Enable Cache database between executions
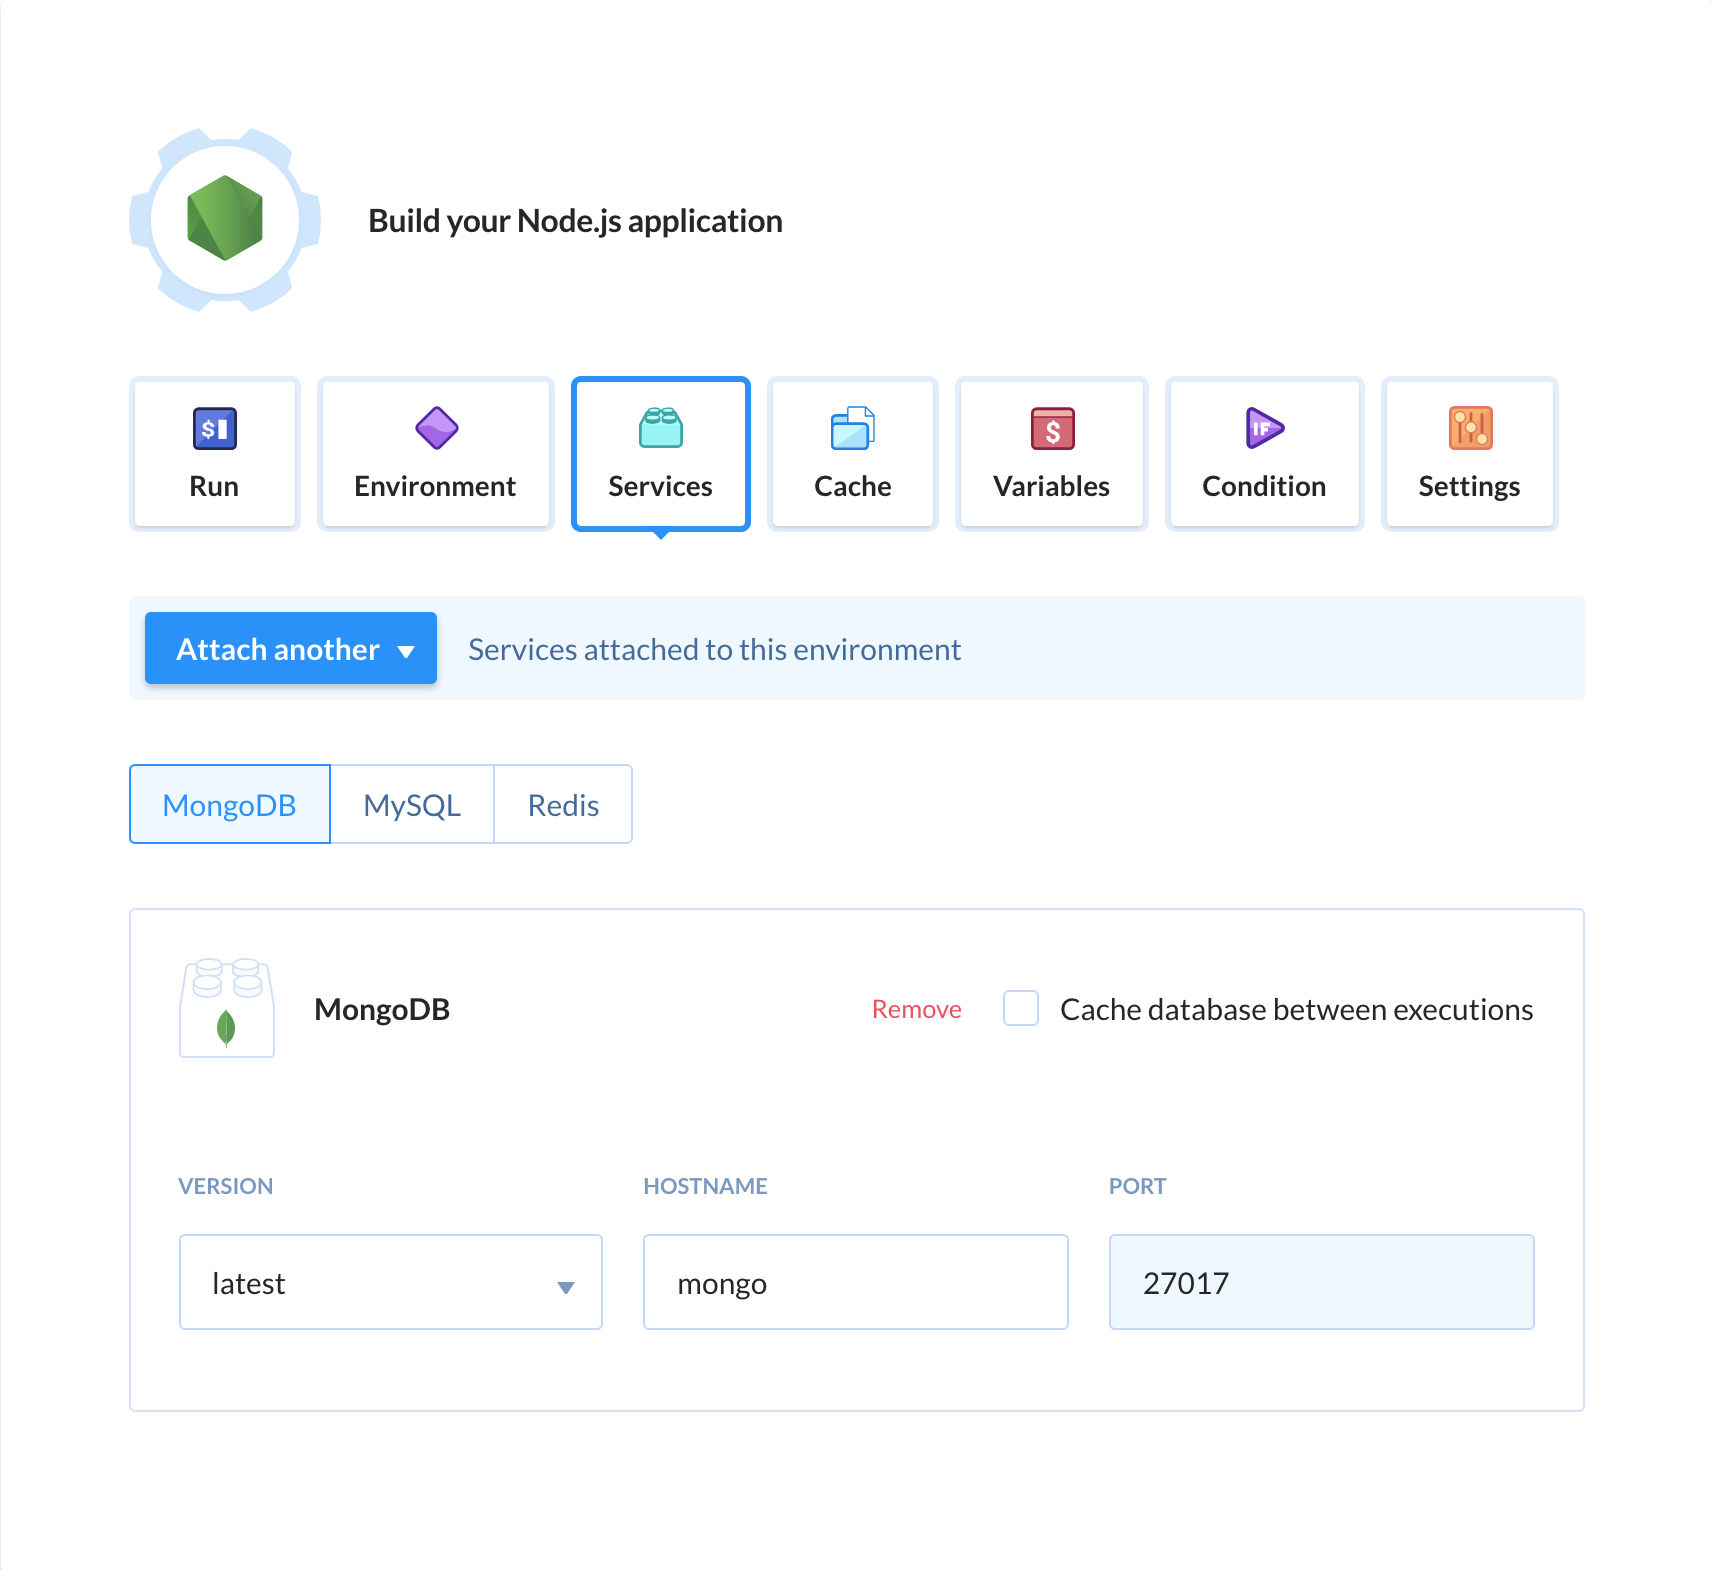 (x=1020, y=1009)
